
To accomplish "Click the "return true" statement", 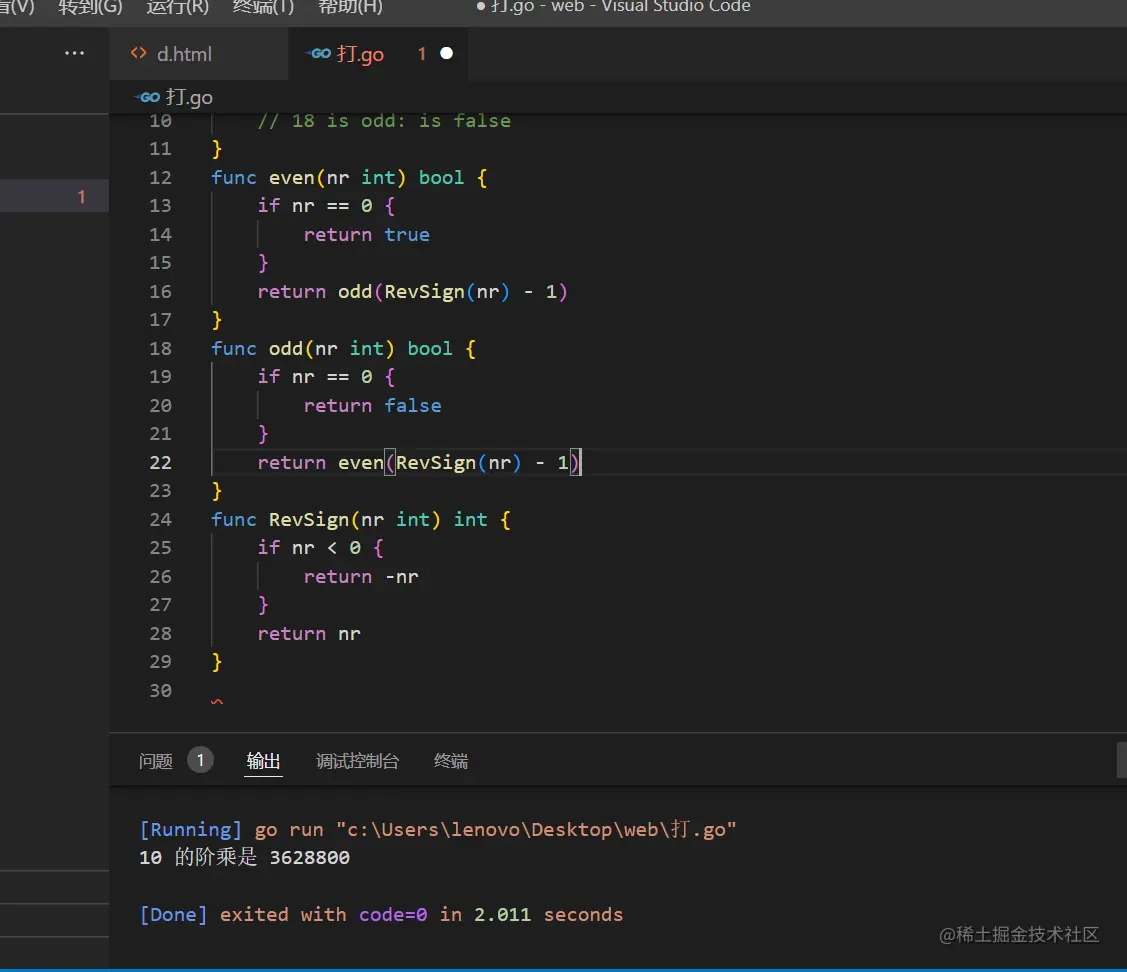I will (x=367, y=234).
